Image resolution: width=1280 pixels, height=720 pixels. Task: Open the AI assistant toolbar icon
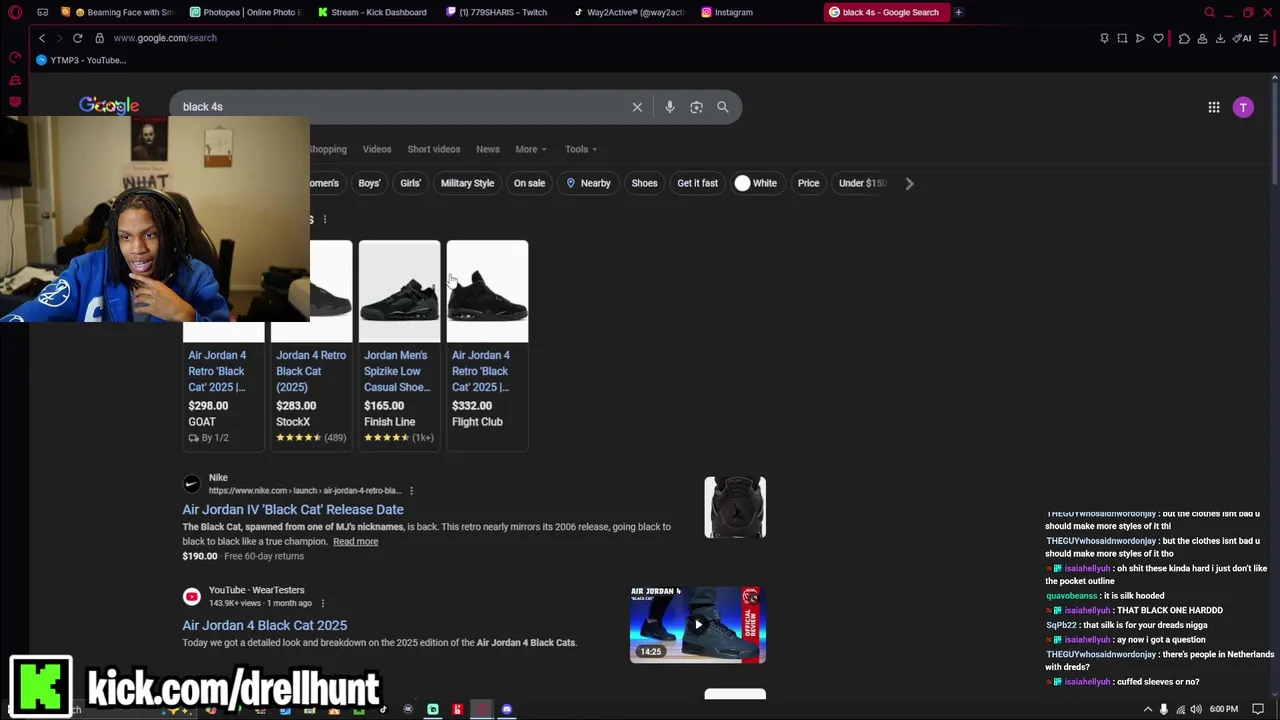[x=1242, y=38]
